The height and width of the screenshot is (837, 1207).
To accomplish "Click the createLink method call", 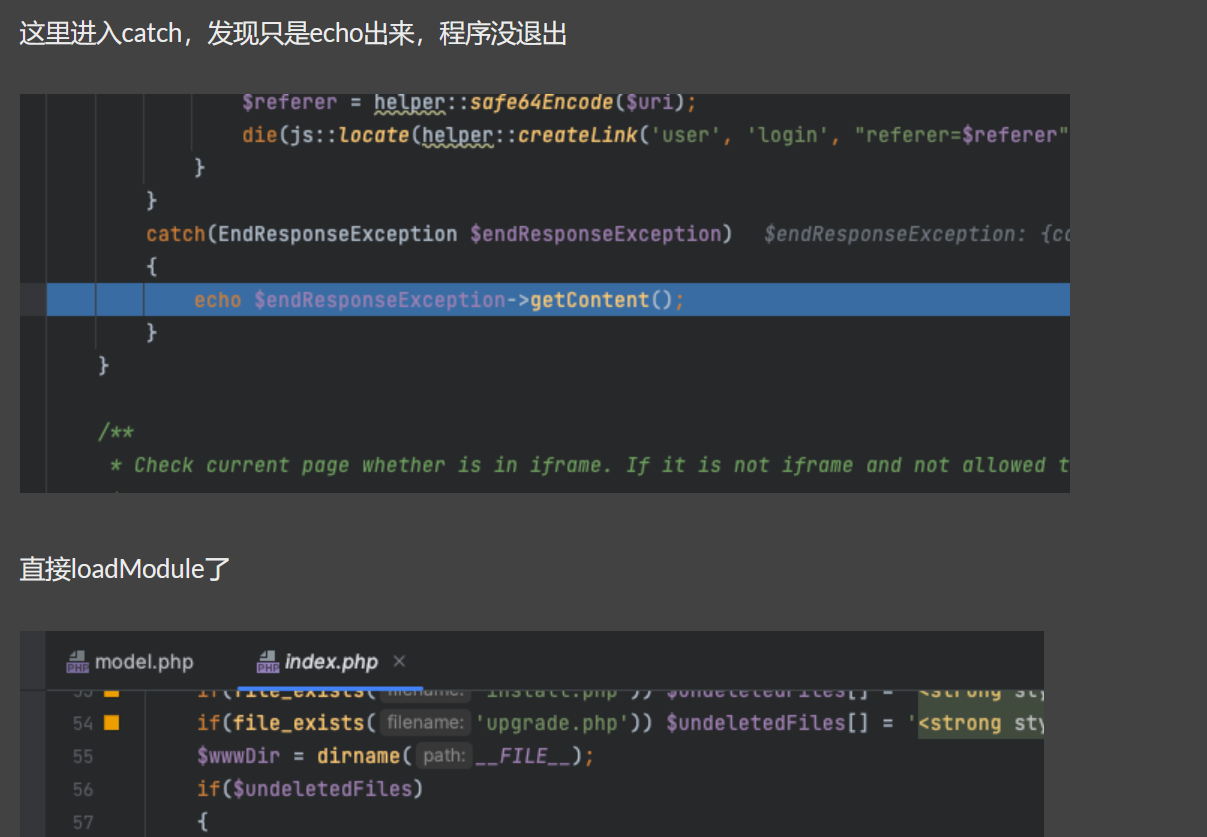I will click(577, 135).
